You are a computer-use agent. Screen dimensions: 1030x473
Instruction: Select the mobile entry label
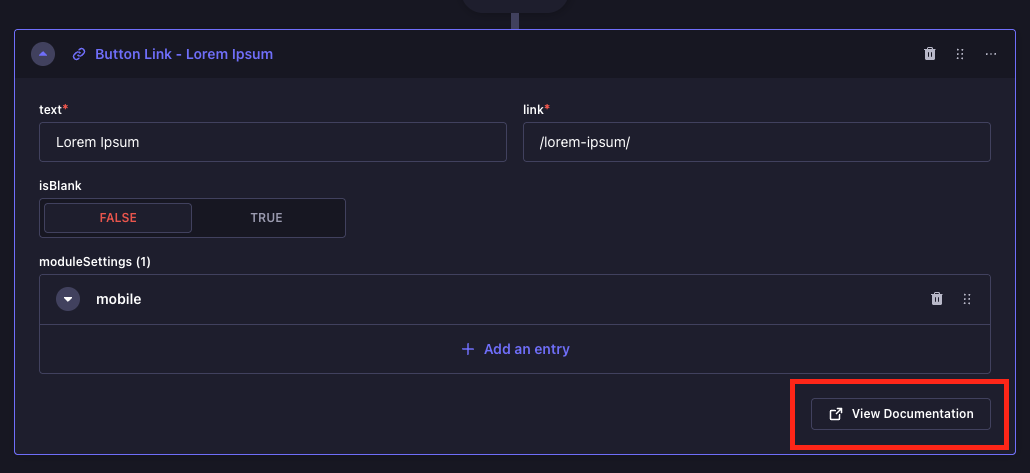[118, 299]
